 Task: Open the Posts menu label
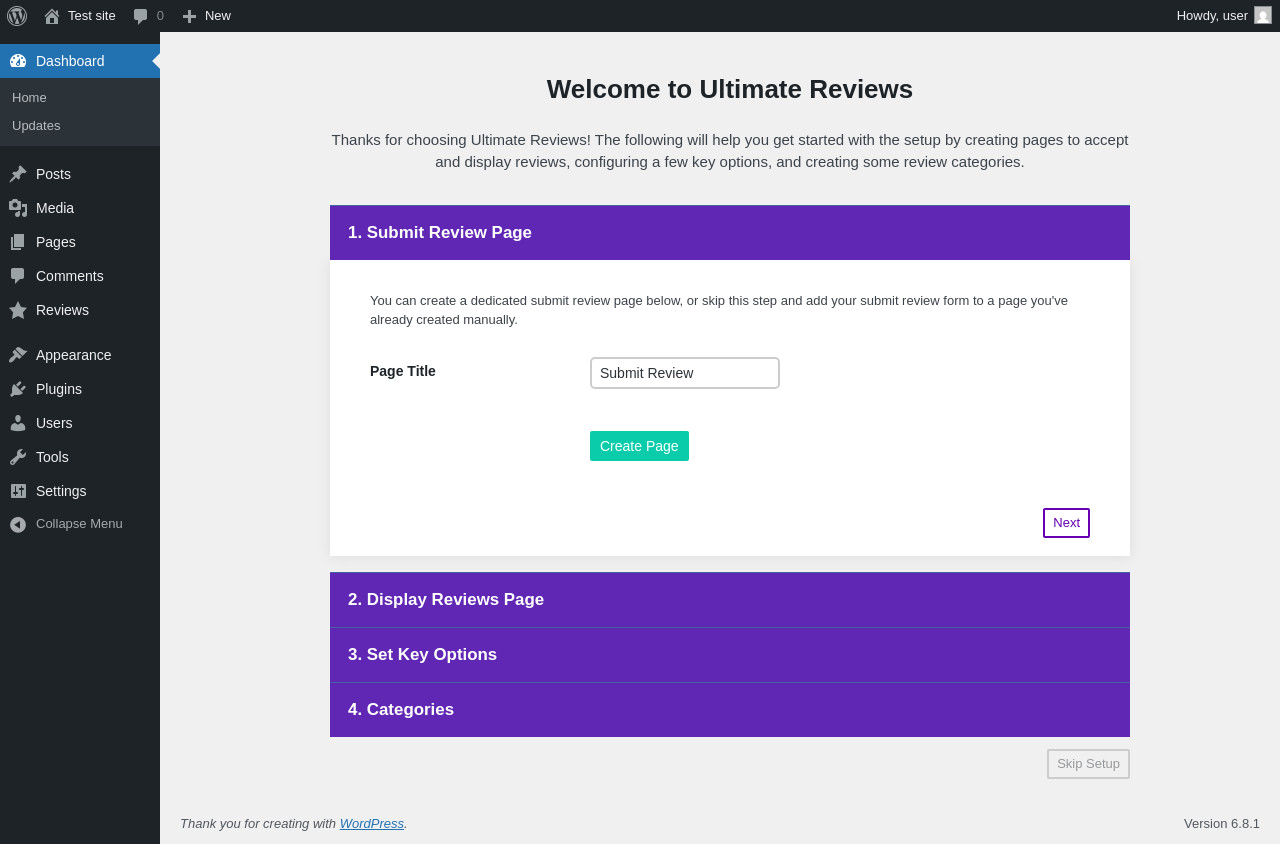[x=53, y=174]
